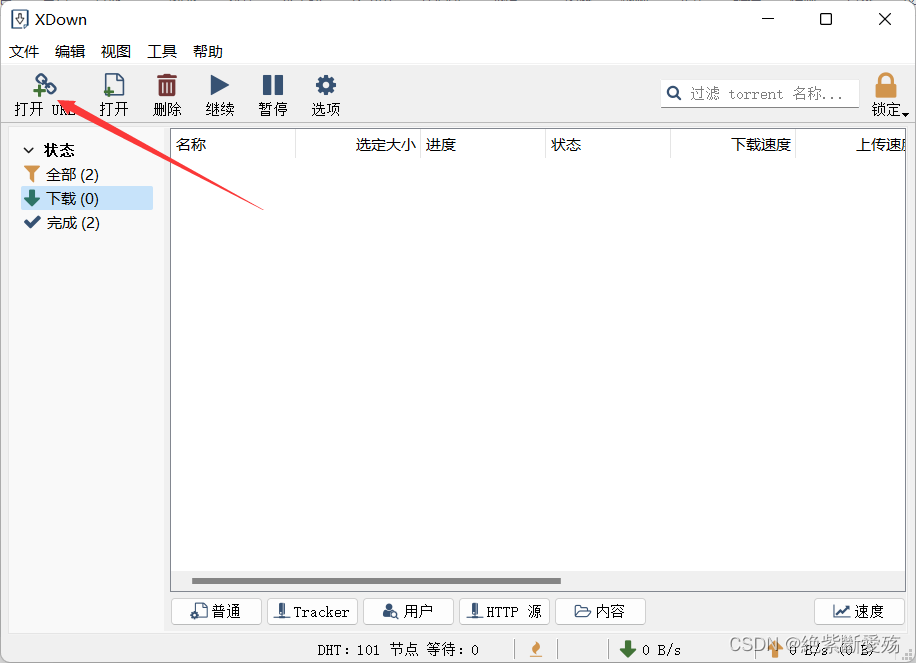Sort by 进度 column header

(483, 144)
